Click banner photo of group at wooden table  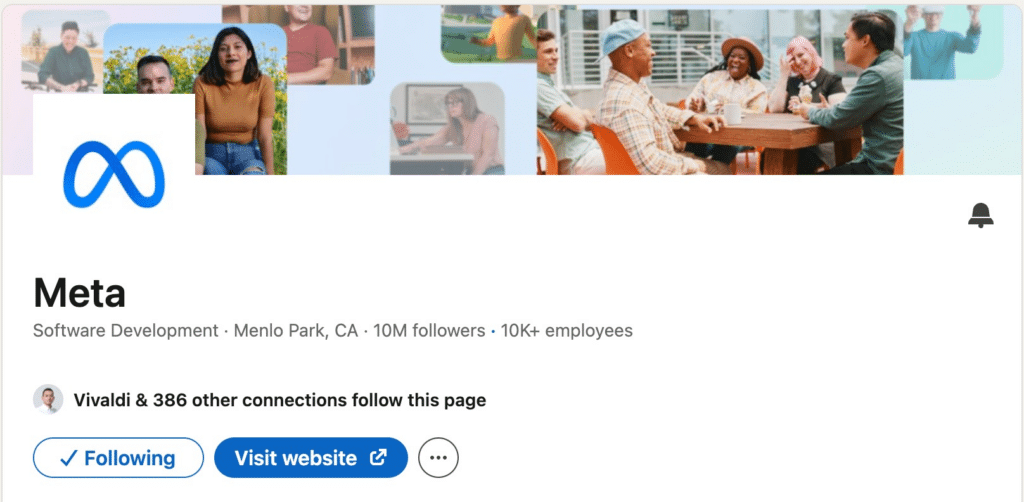click(720, 91)
